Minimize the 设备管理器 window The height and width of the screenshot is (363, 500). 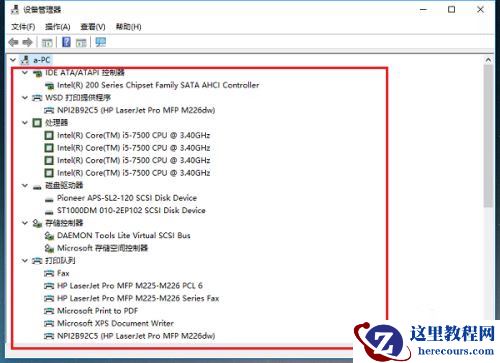tap(423, 10)
